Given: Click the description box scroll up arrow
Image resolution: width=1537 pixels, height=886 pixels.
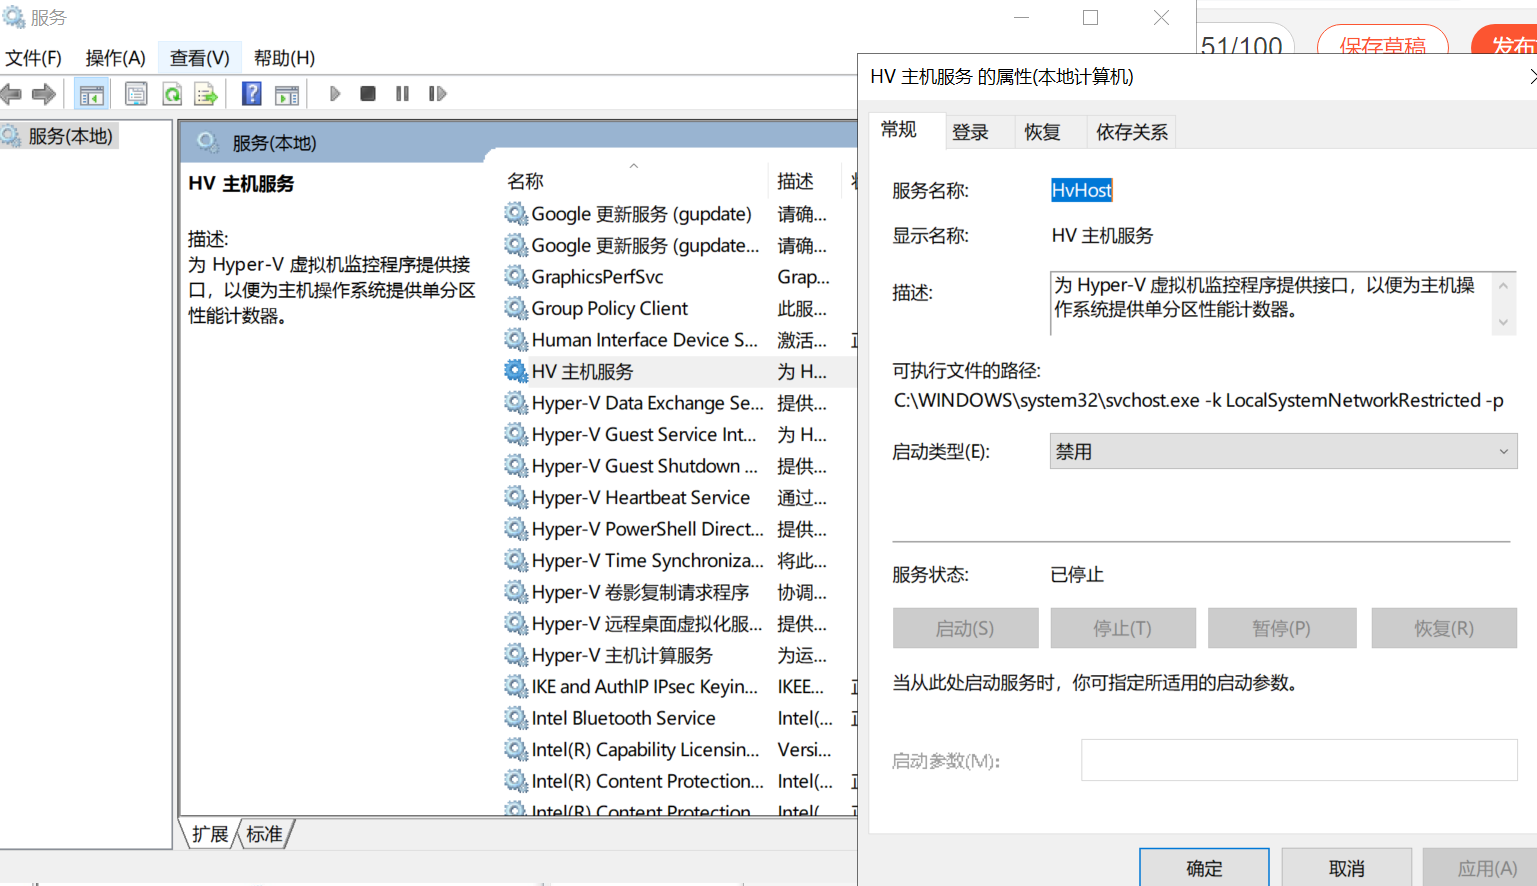Looking at the screenshot, I should pyautogui.click(x=1503, y=286).
